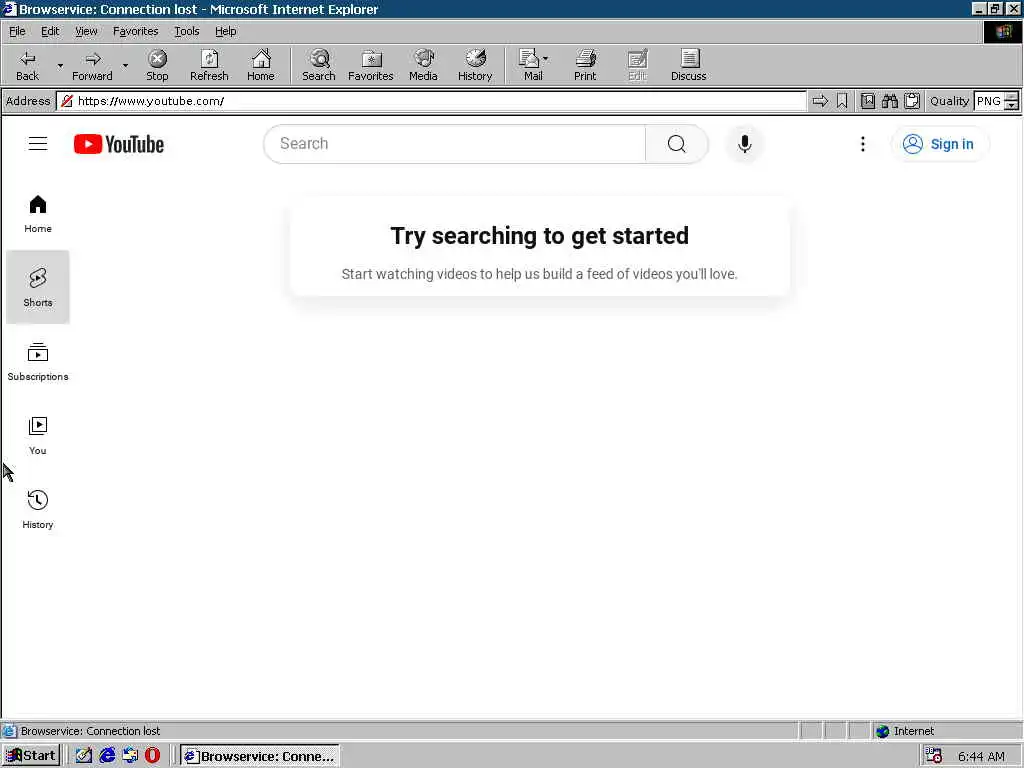
Task: Click the bookmark icon beside Go arrow
Action: [842, 101]
